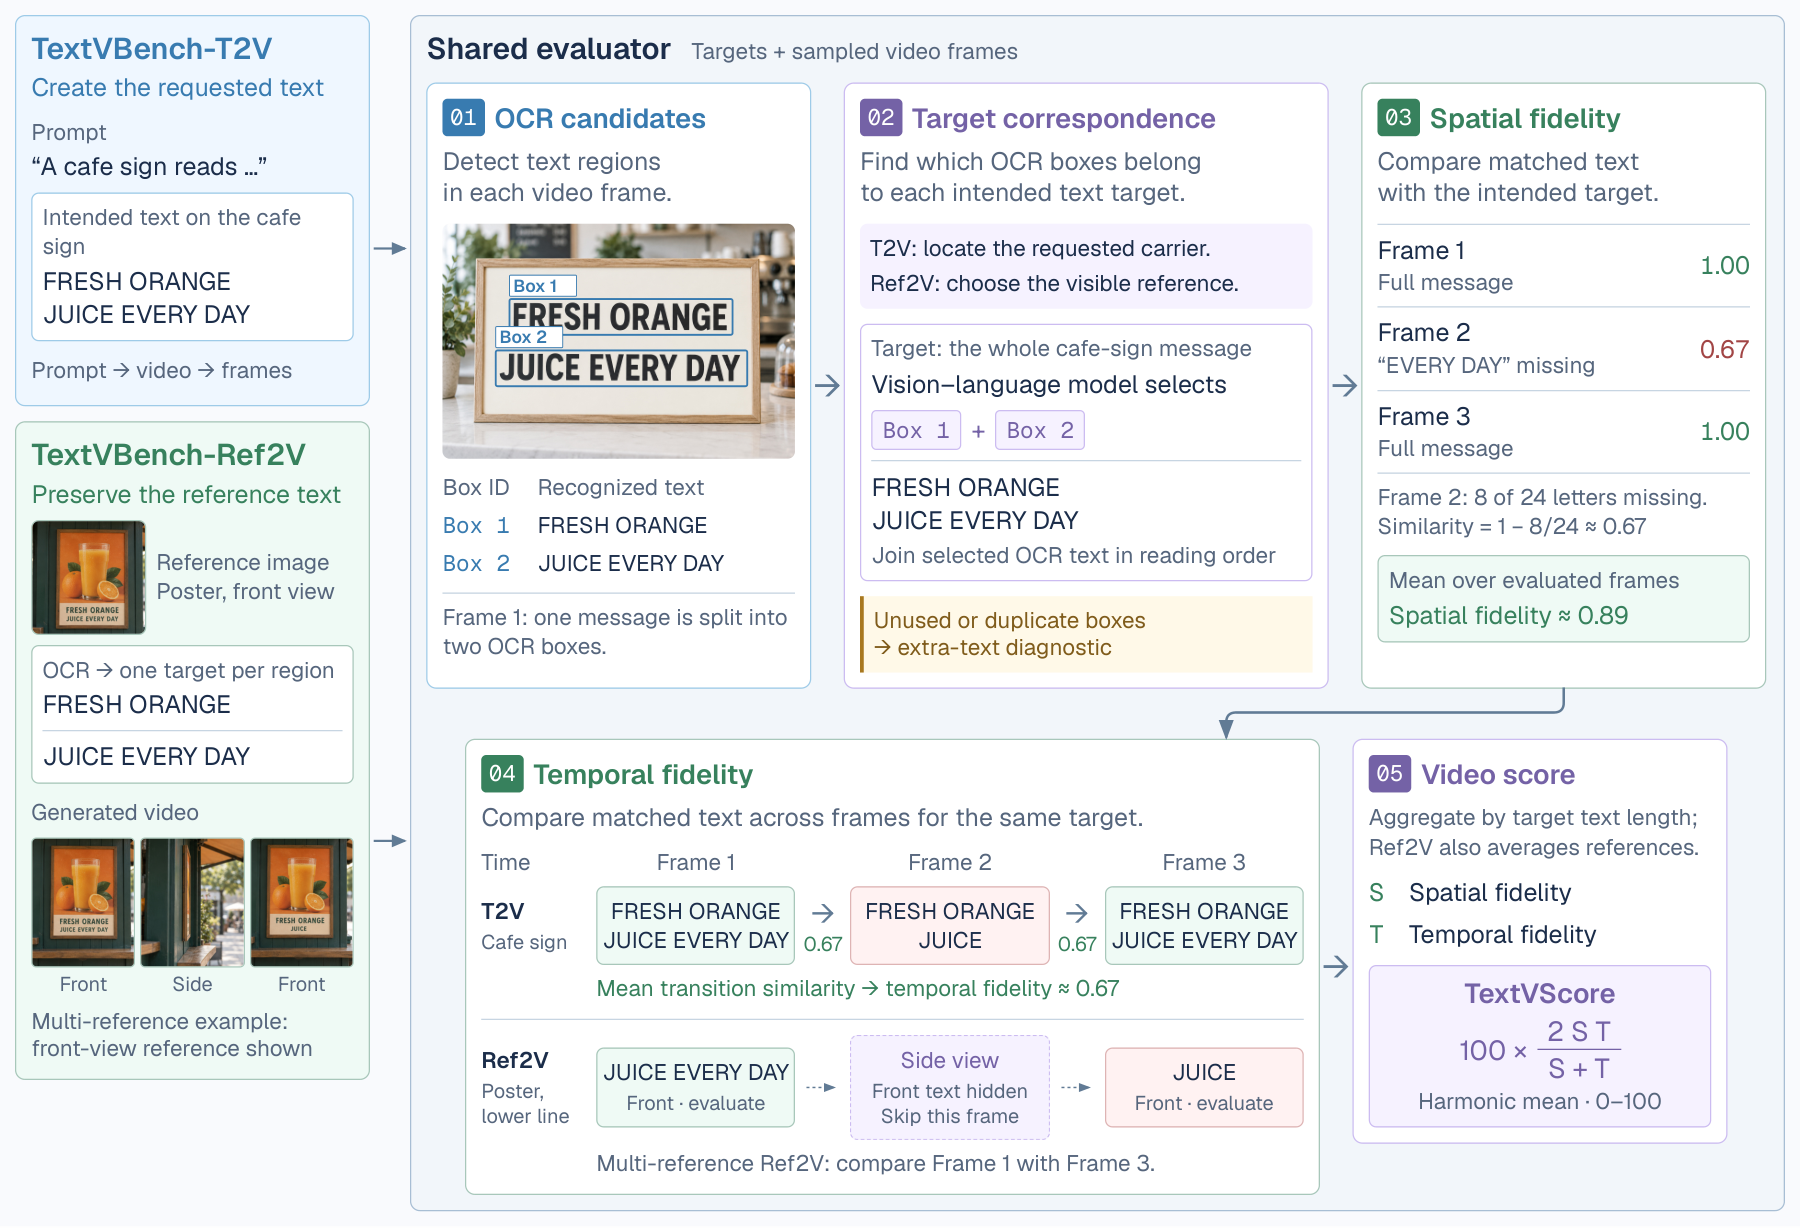Screen dimensions: 1800x1229
Task: Select the Frame 2 '“EVERY DAY” missing' row
Action: [x=1563, y=349]
